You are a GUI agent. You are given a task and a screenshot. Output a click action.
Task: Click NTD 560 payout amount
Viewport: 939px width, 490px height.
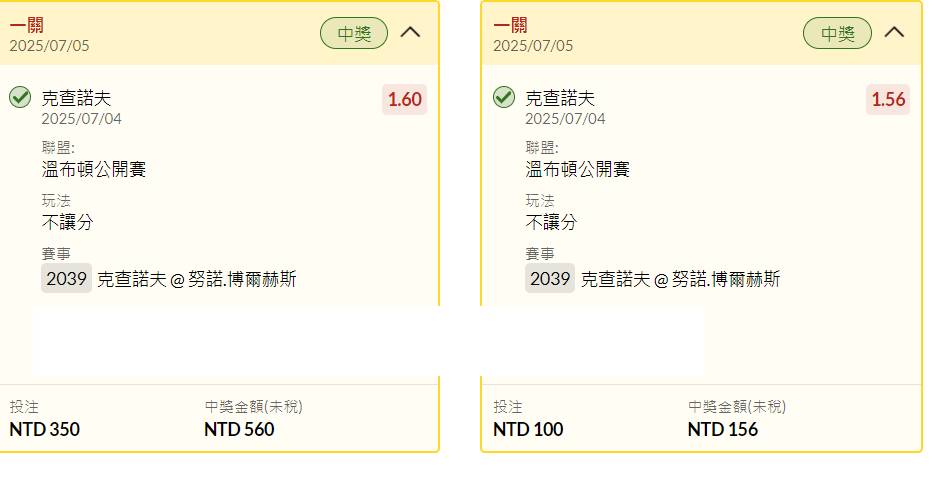coord(239,429)
